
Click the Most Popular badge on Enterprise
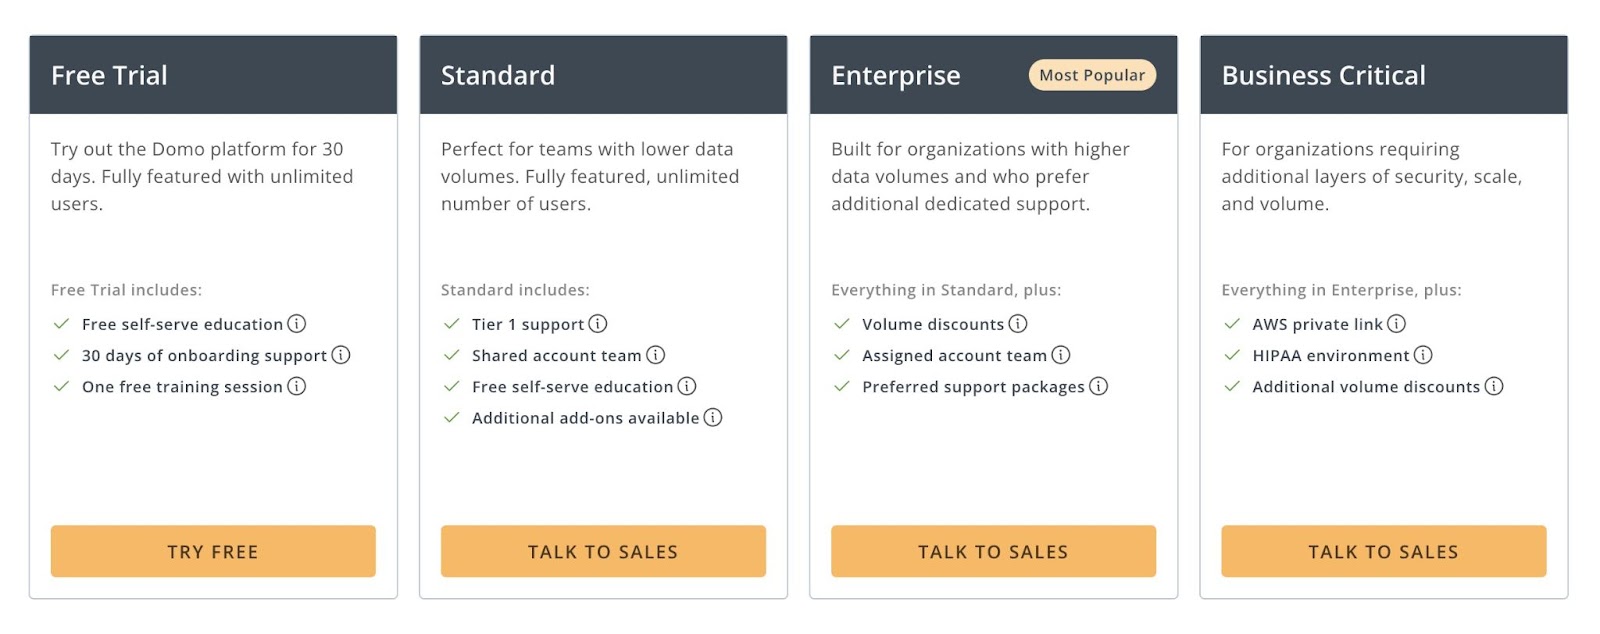[x=1092, y=75]
